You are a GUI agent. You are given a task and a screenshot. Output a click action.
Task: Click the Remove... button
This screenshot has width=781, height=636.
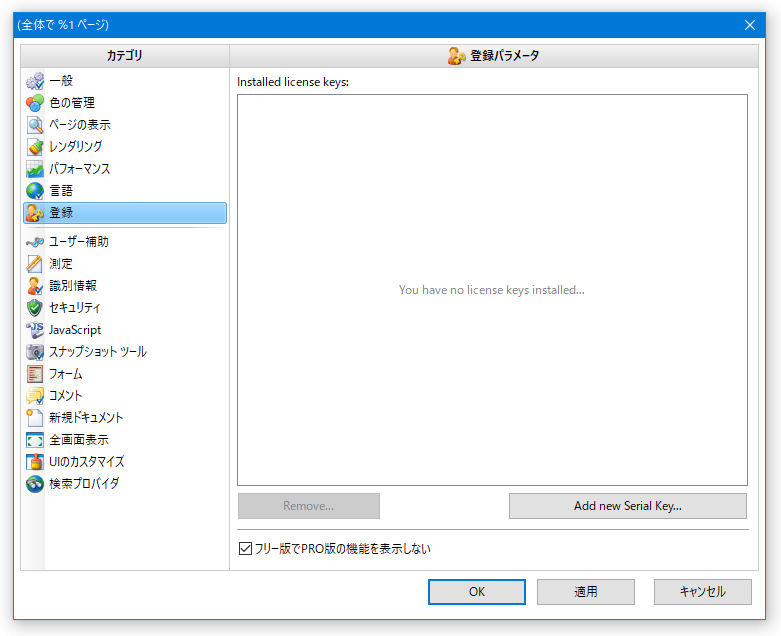click(309, 506)
